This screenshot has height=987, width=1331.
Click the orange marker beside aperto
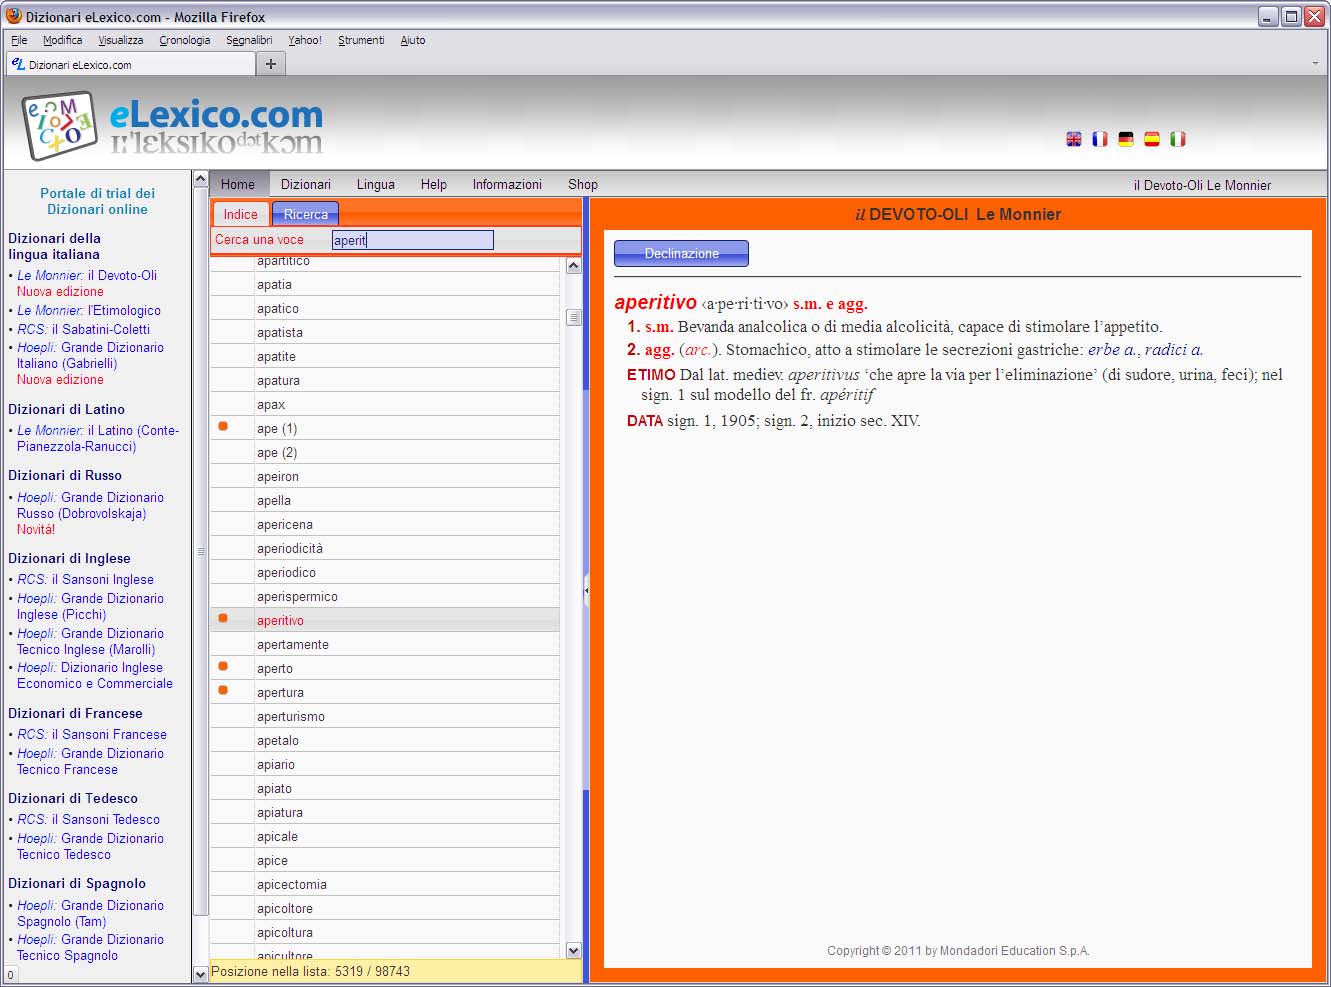223,666
